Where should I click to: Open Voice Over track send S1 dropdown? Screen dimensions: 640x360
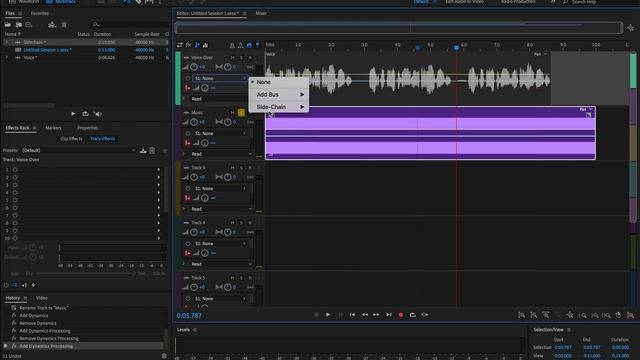220,78
